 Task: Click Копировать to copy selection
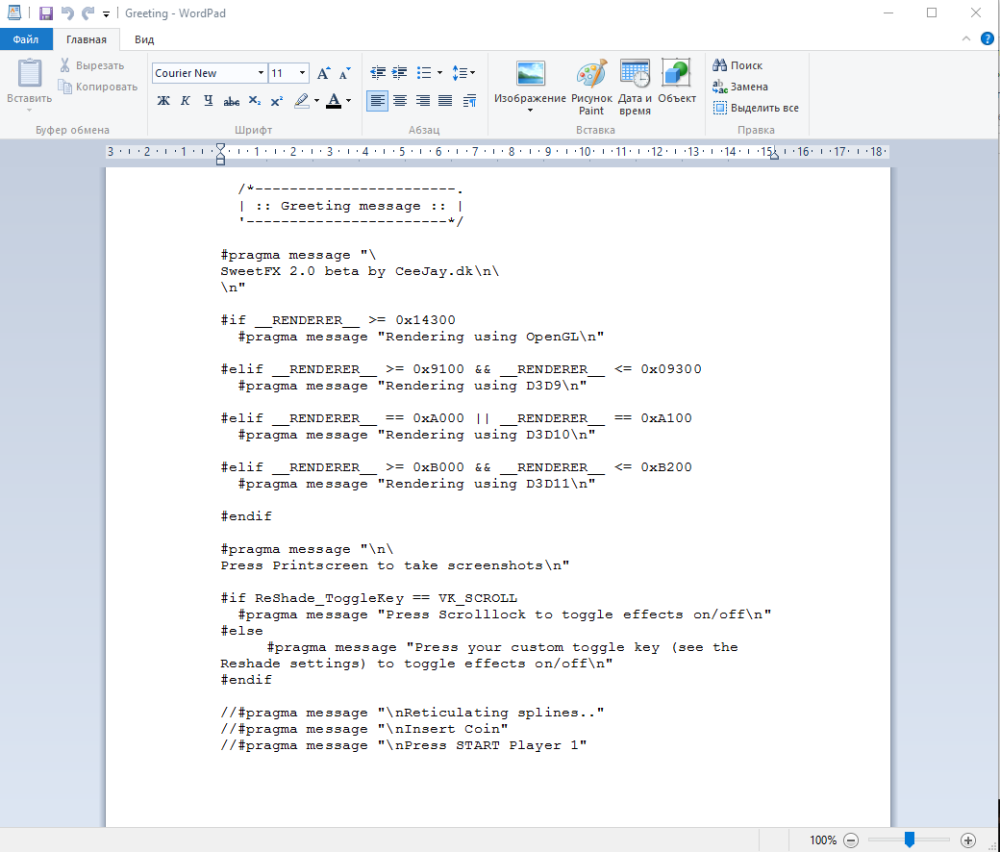point(98,87)
